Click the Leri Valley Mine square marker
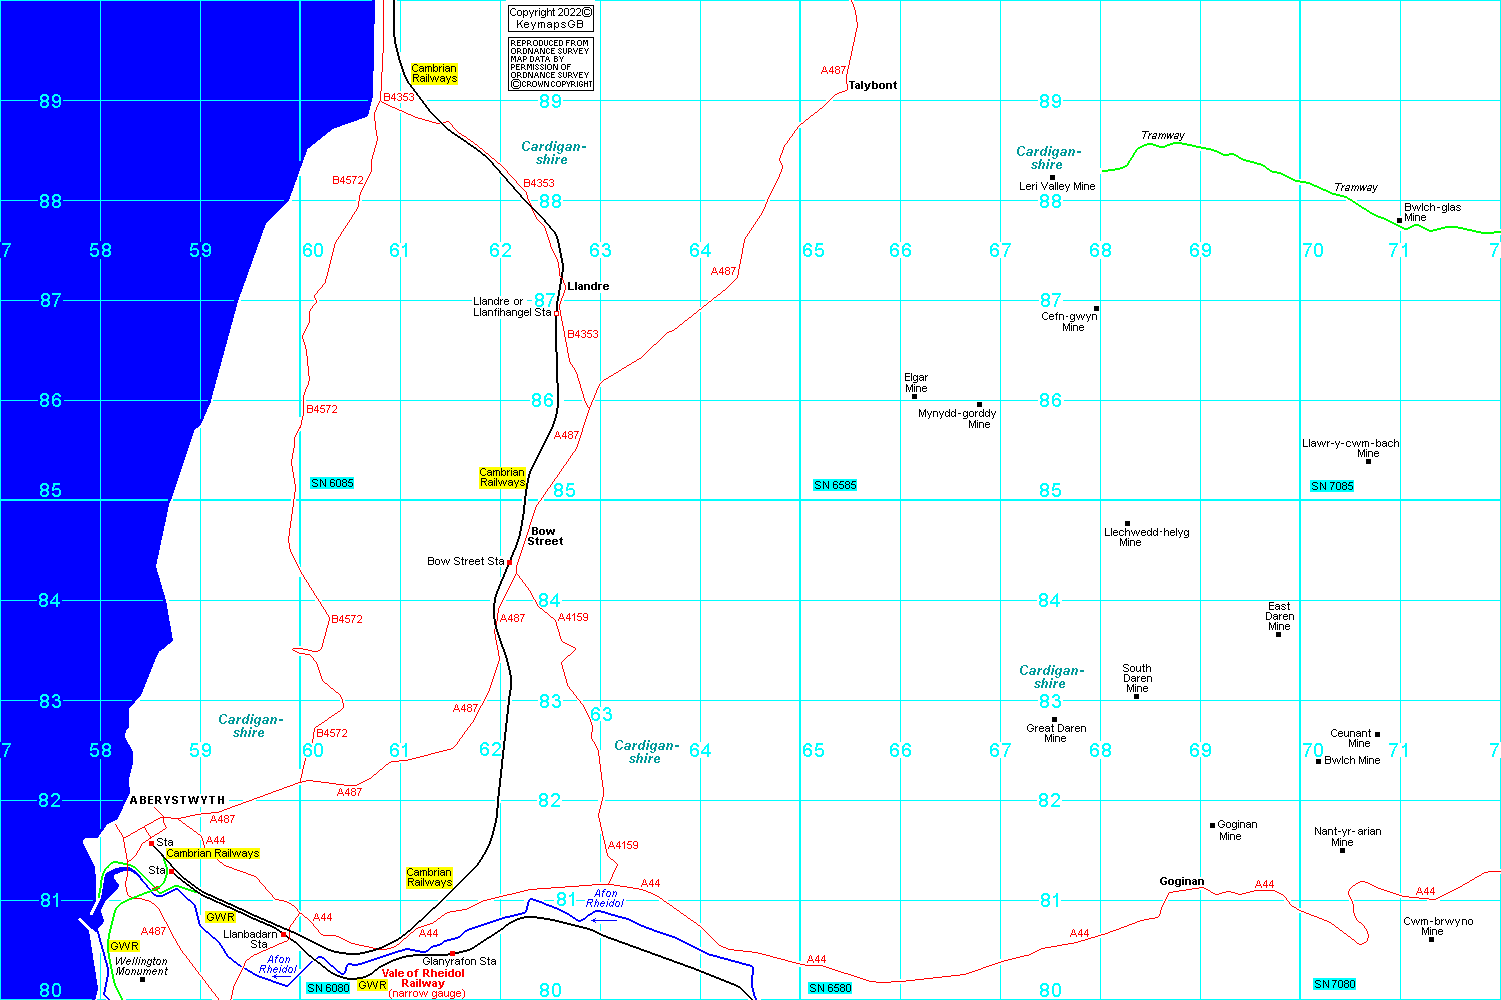Screen dimensions: 1501x1000 click(x=1052, y=177)
